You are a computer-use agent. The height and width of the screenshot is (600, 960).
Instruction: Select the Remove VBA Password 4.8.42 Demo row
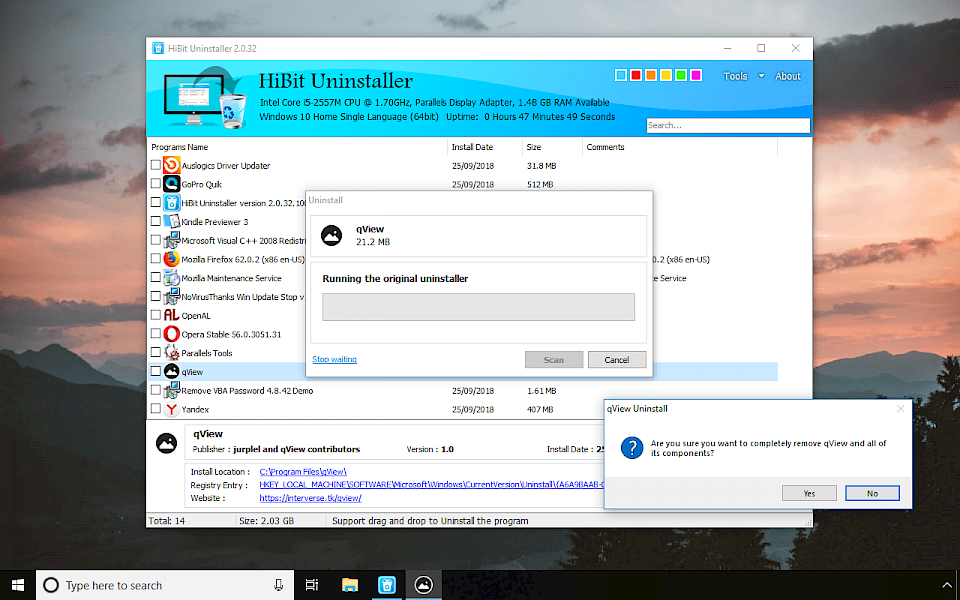tap(463, 391)
